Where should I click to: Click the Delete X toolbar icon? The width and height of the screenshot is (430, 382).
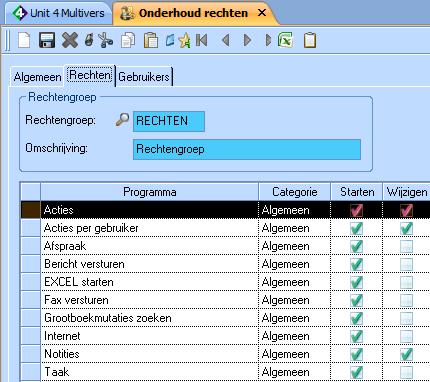coord(70,40)
